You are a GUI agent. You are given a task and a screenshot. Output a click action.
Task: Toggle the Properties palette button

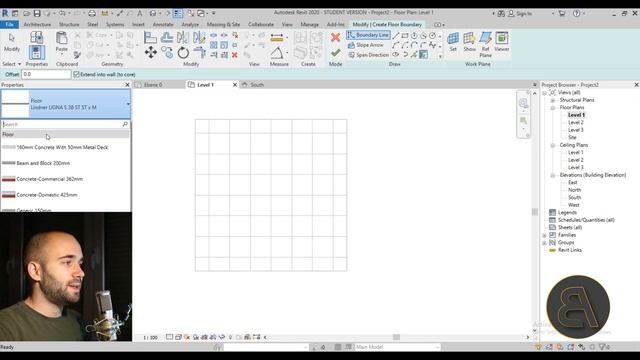(36, 52)
